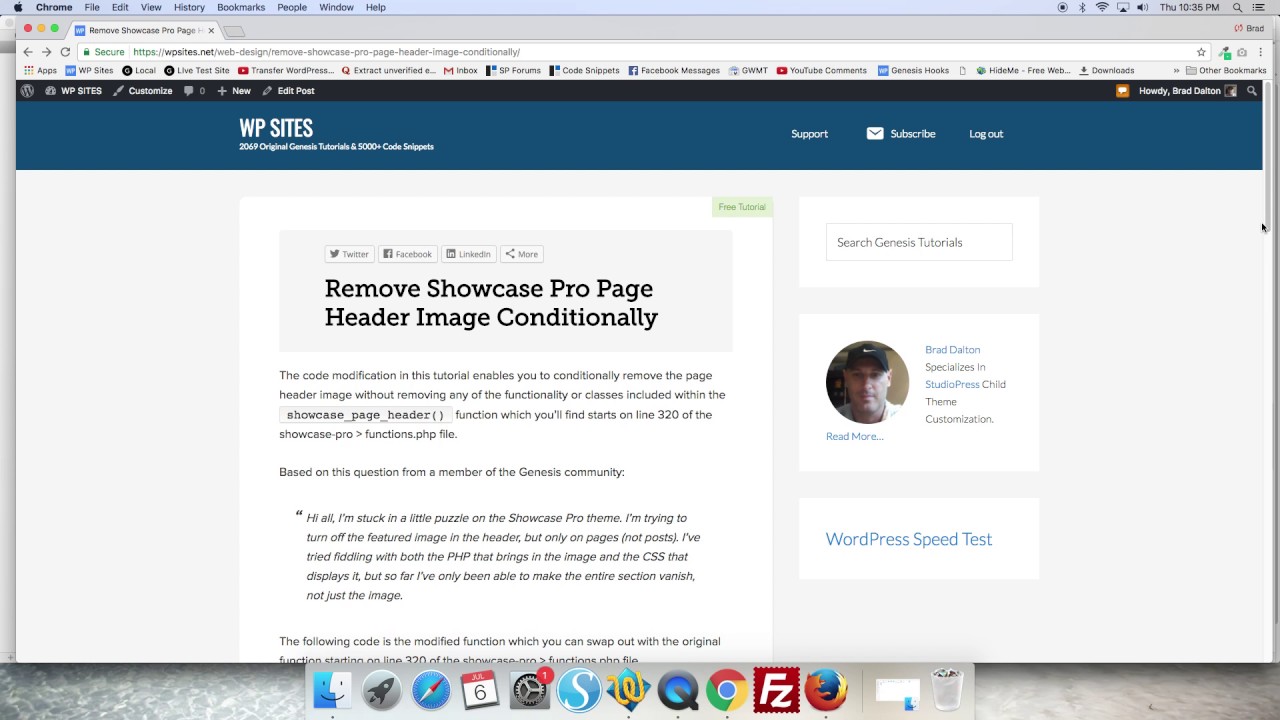Open the StudioPress link in sidebar
The image size is (1280, 720).
952,384
